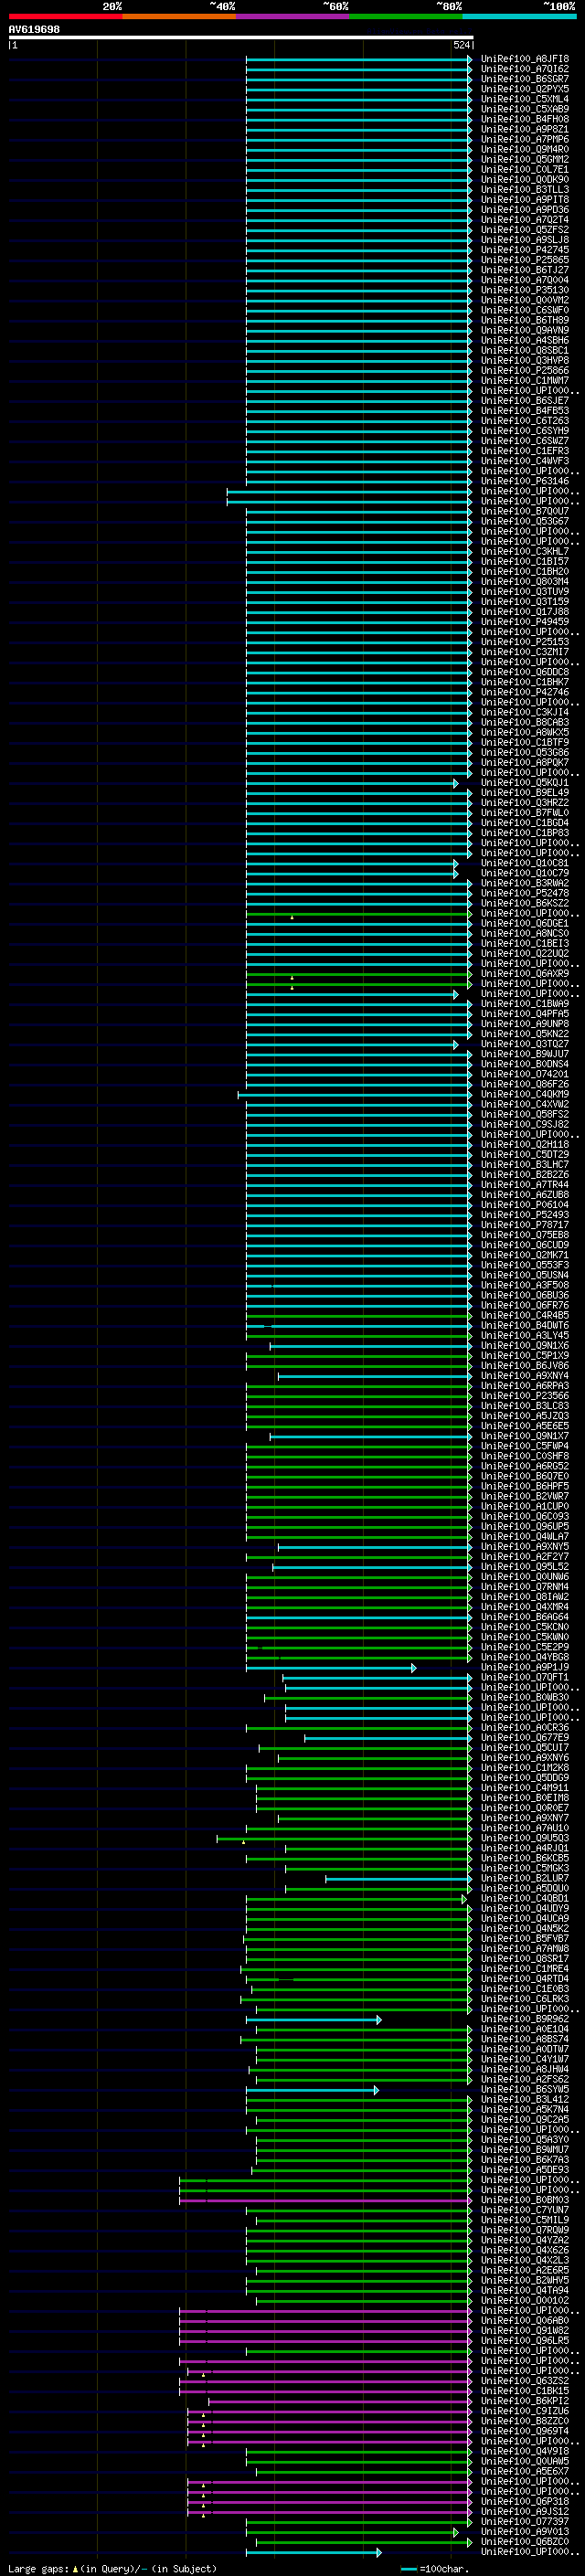This screenshot has width=585, height=2576.
Task: Select hit UniRef100_A9XNY5
Action: click(x=525, y=1547)
